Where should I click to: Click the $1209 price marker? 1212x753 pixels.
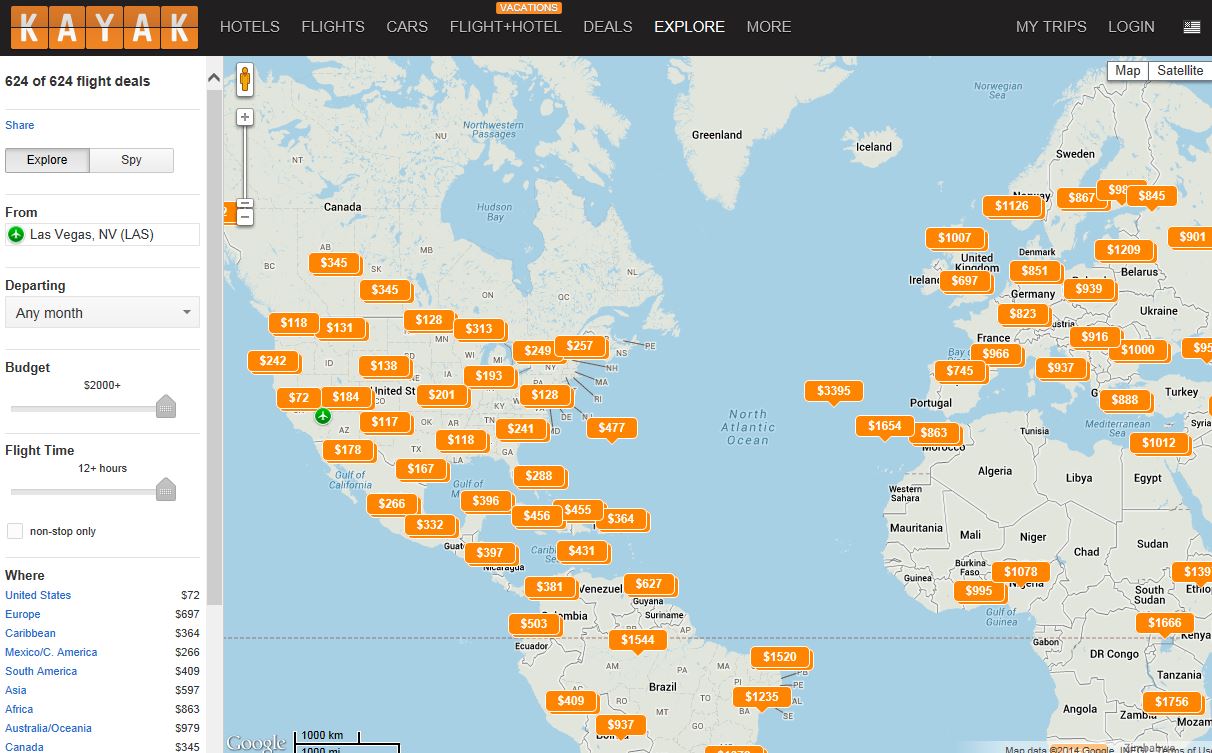coord(1123,250)
